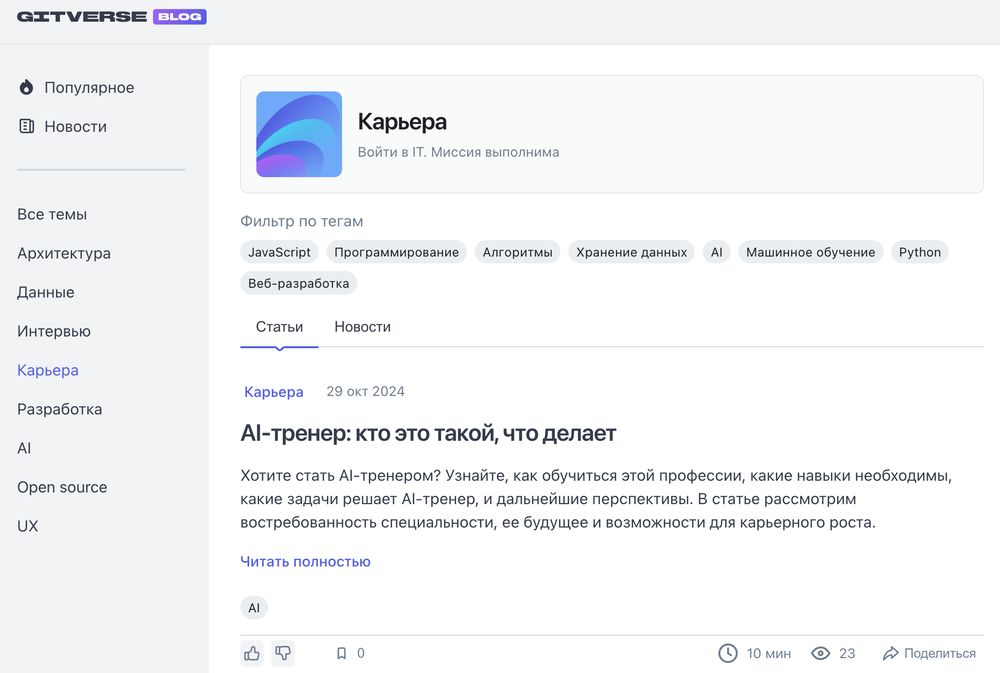Open Популярное via the flame icon
The width and height of the screenshot is (1000, 673).
pos(27,87)
